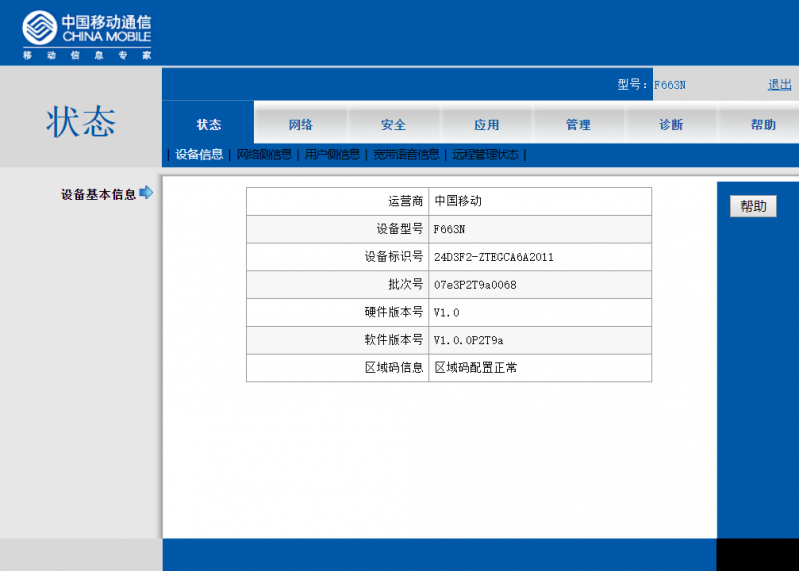Click the 批次号 row label
799x571 pixels.
(x=406, y=284)
